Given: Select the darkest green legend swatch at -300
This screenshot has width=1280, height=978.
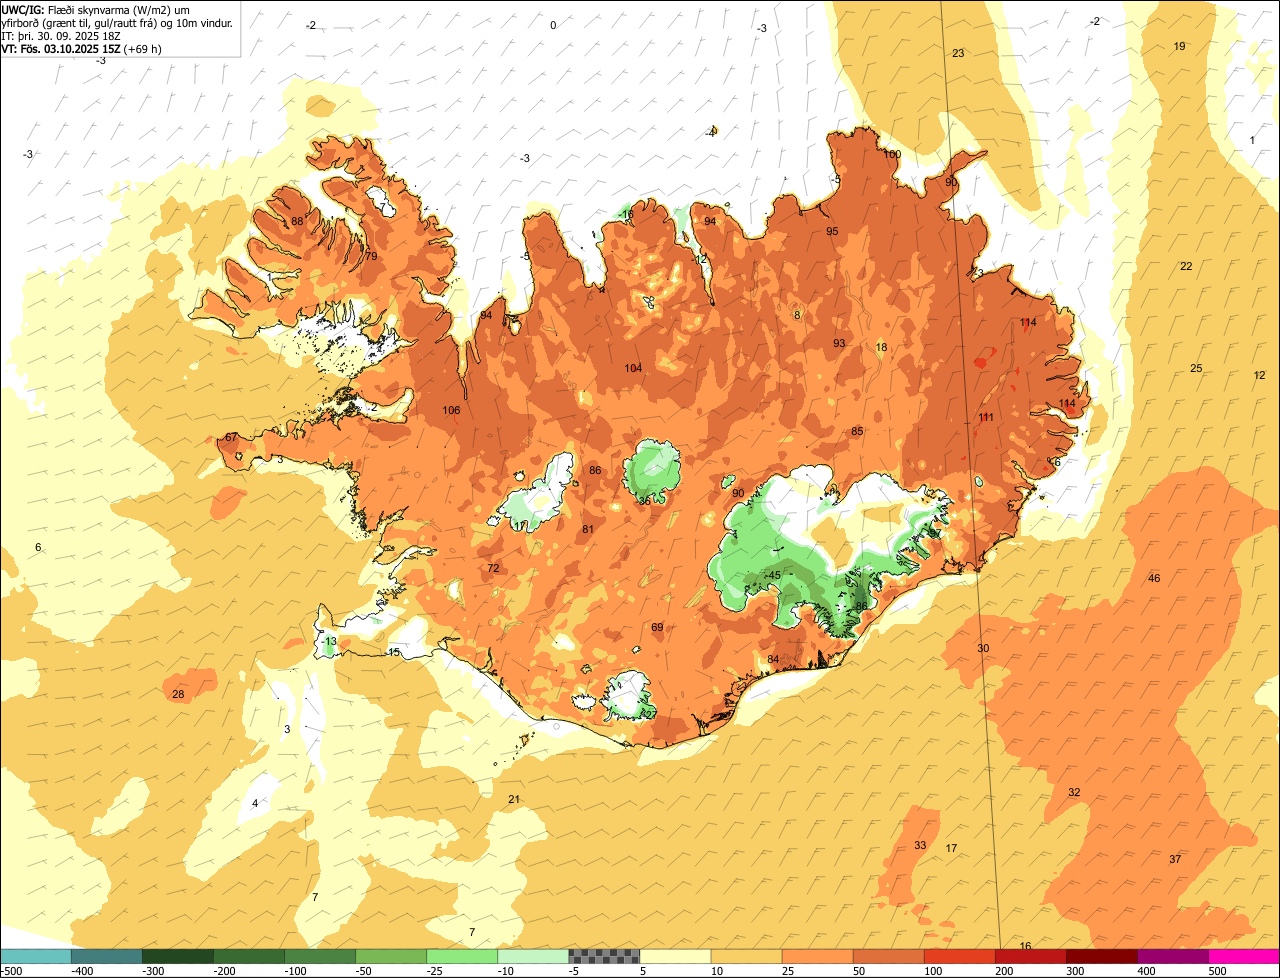Looking at the screenshot, I should coord(177,956).
